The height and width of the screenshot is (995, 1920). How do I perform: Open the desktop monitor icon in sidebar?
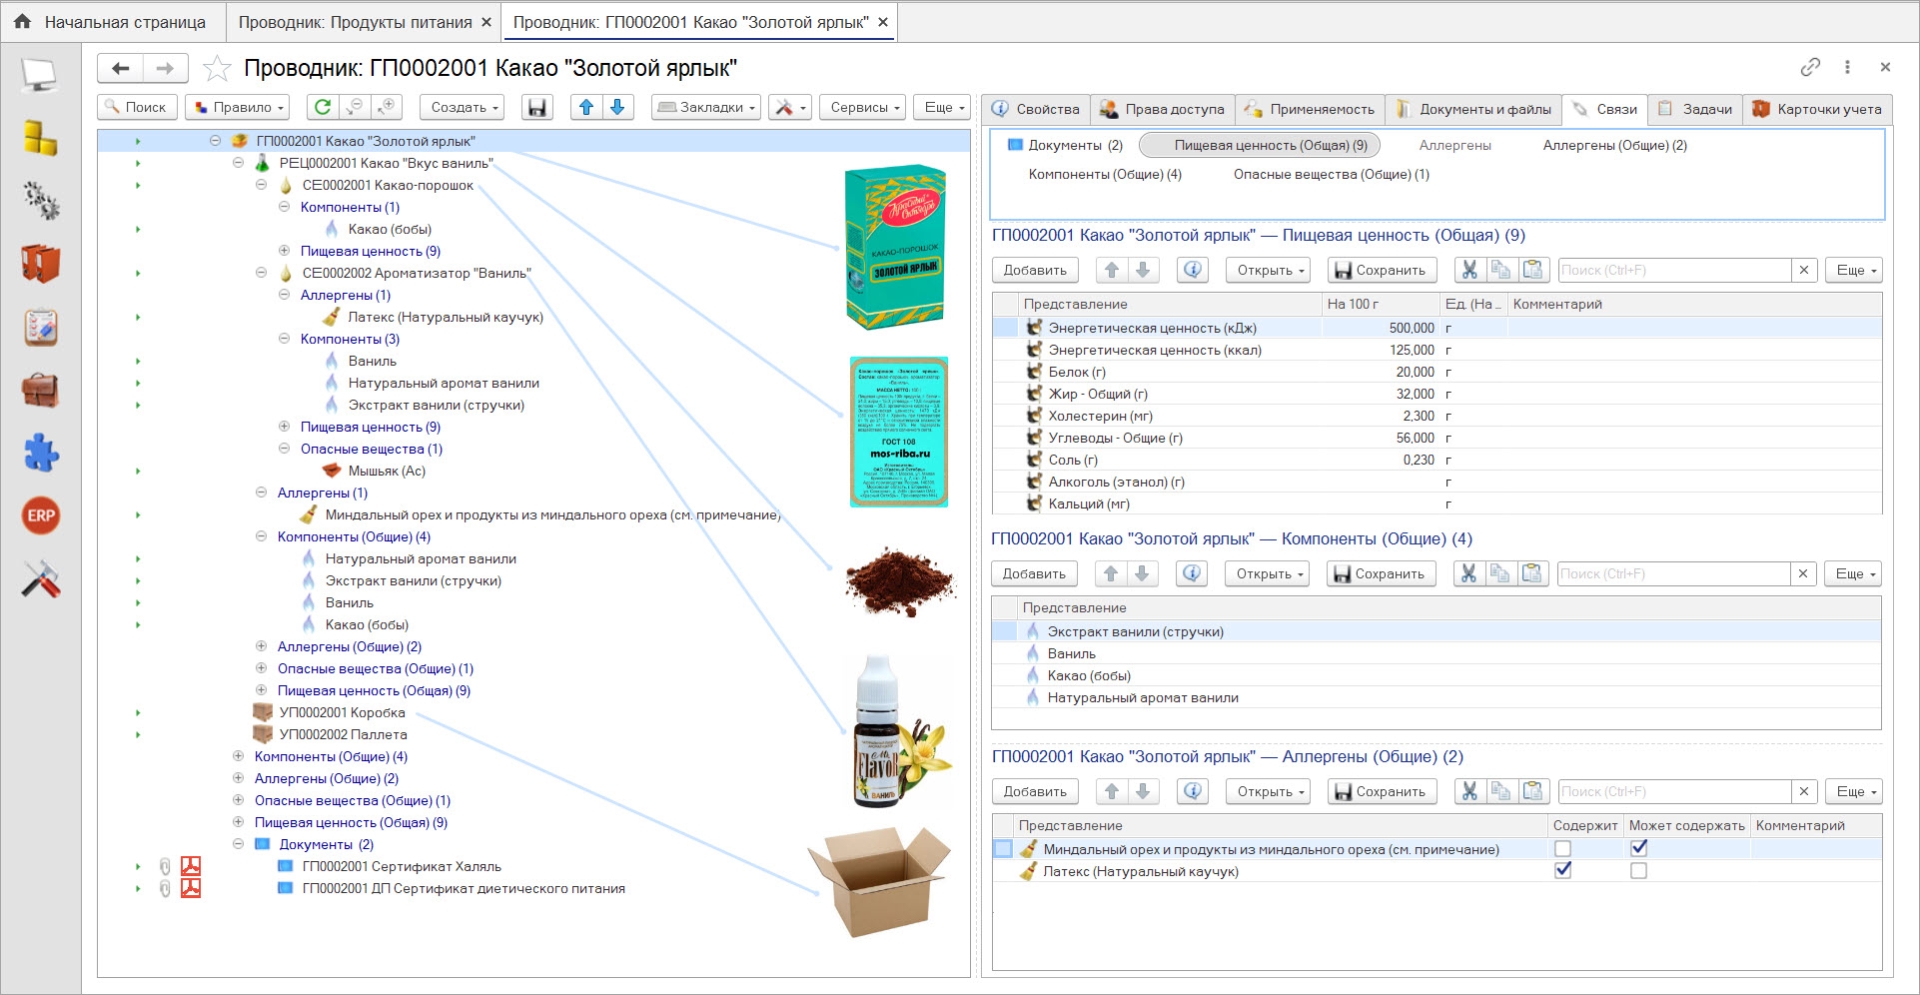[40, 75]
